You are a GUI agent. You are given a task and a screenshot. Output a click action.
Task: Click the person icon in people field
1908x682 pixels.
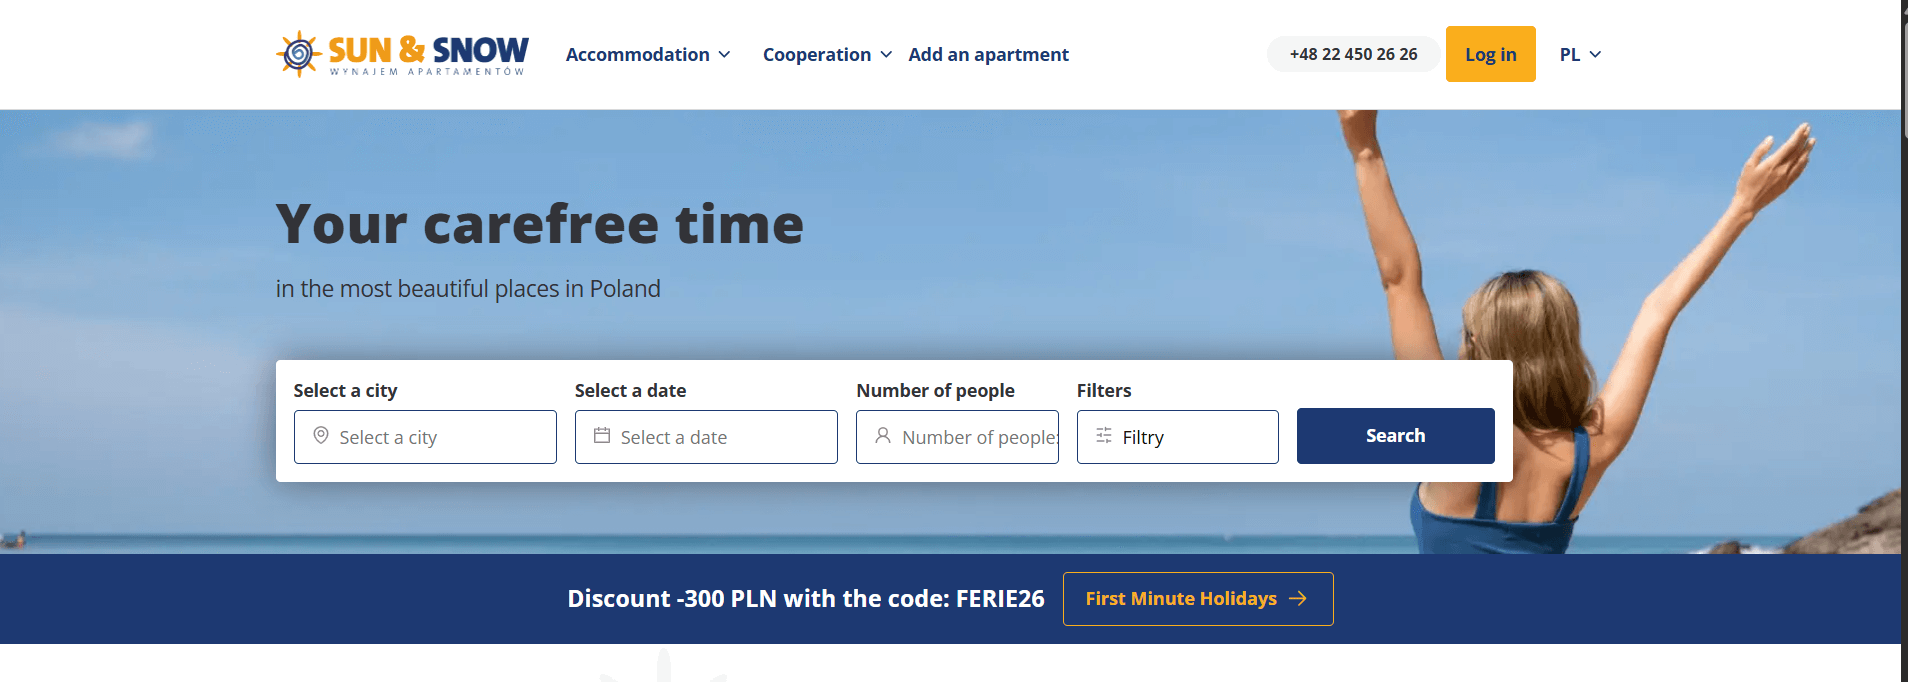883,436
